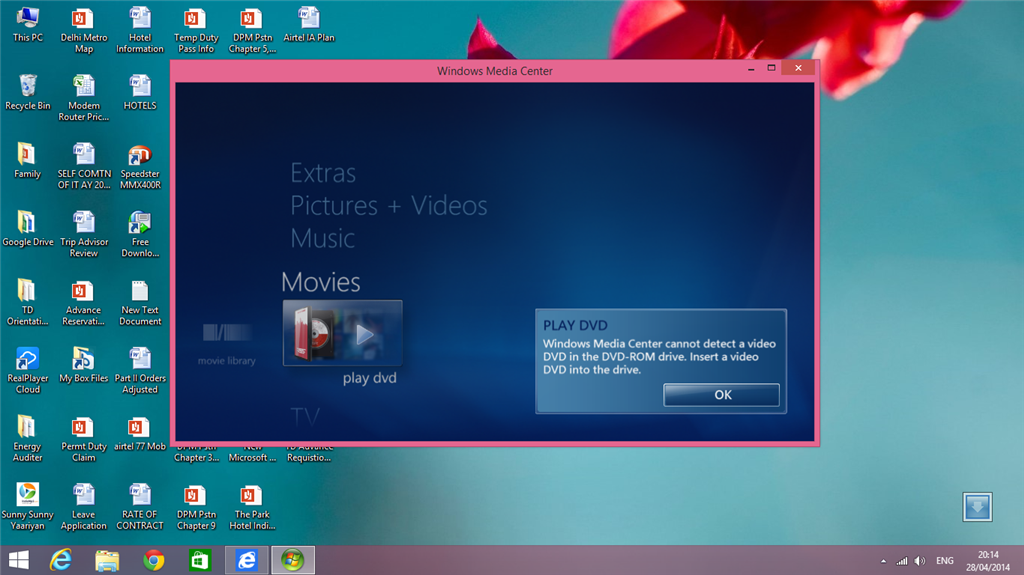Viewport: 1024px width, 575px height.
Task: Click the download arrow desktop gadget
Action: pos(977,507)
